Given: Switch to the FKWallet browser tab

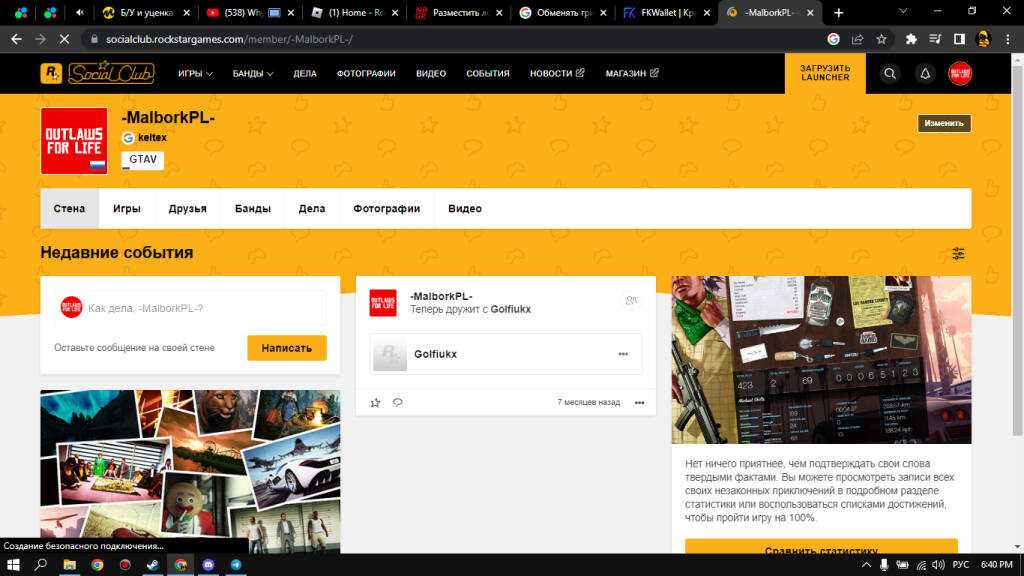Looking at the screenshot, I should point(665,12).
